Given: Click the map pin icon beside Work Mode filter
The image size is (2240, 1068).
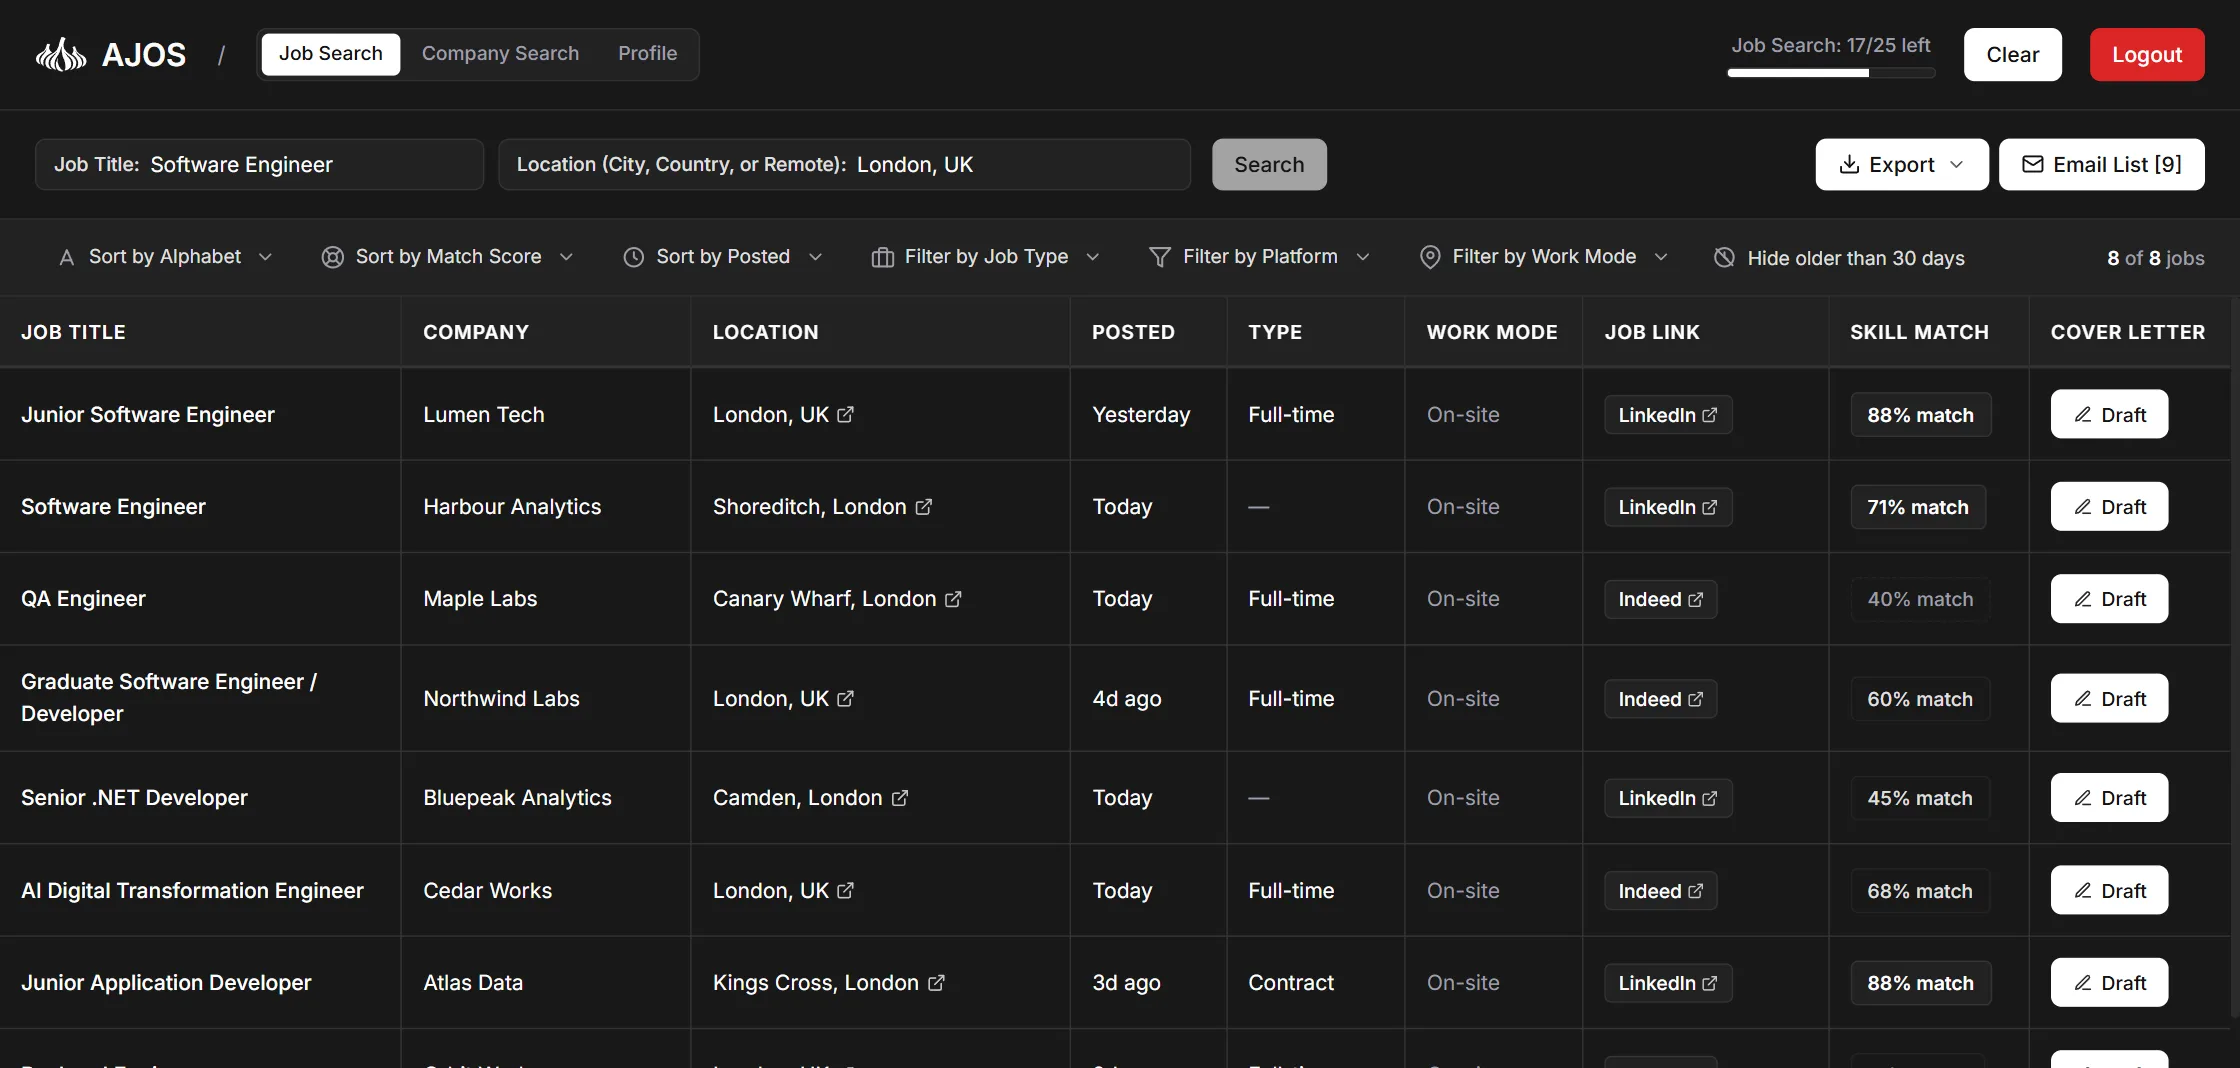Looking at the screenshot, I should tap(1430, 257).
